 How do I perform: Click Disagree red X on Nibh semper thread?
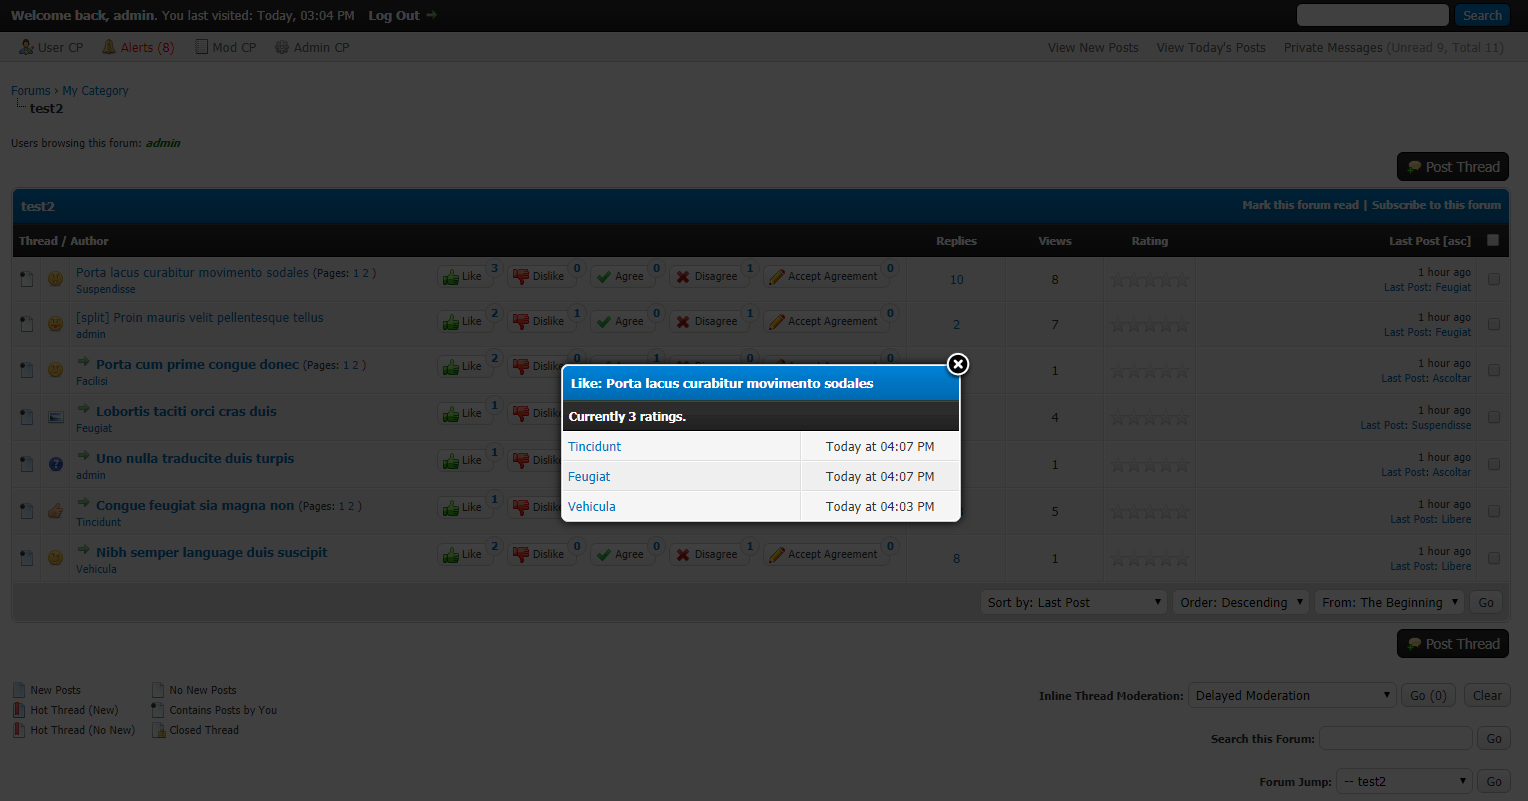point(683,555)
